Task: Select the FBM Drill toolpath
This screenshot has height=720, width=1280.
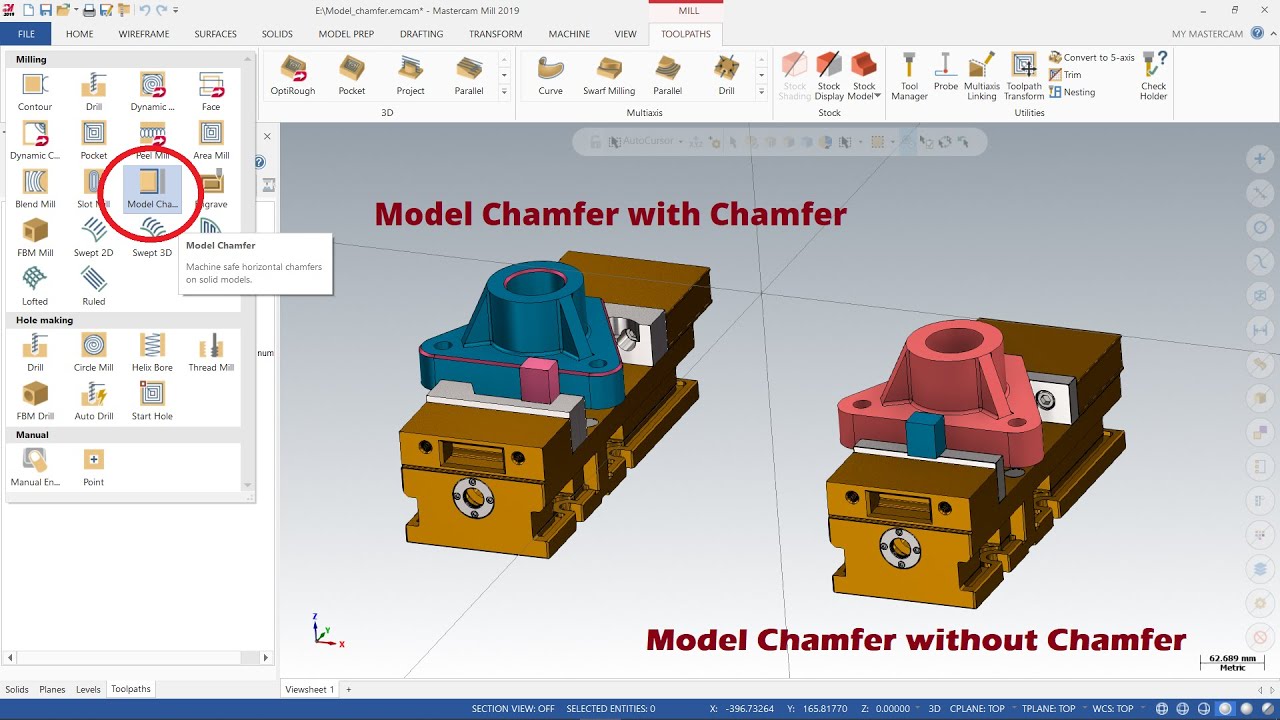Action: click(x=35, y=401)
